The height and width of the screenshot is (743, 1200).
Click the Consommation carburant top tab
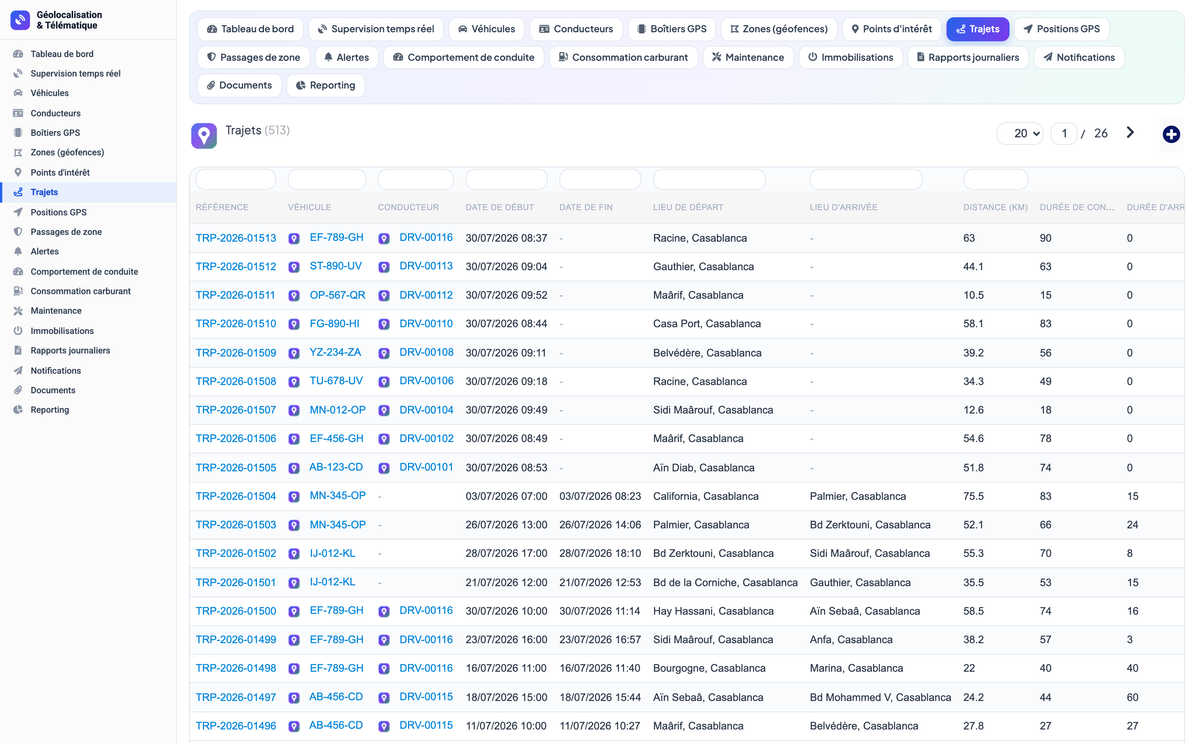tap(623, 57)
